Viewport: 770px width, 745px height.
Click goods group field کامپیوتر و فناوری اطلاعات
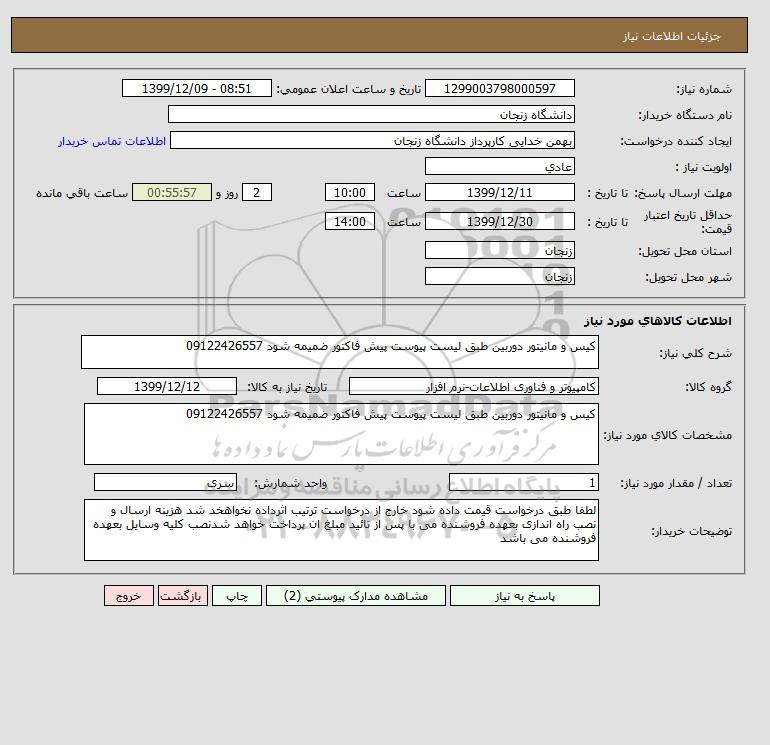[473, 386]
